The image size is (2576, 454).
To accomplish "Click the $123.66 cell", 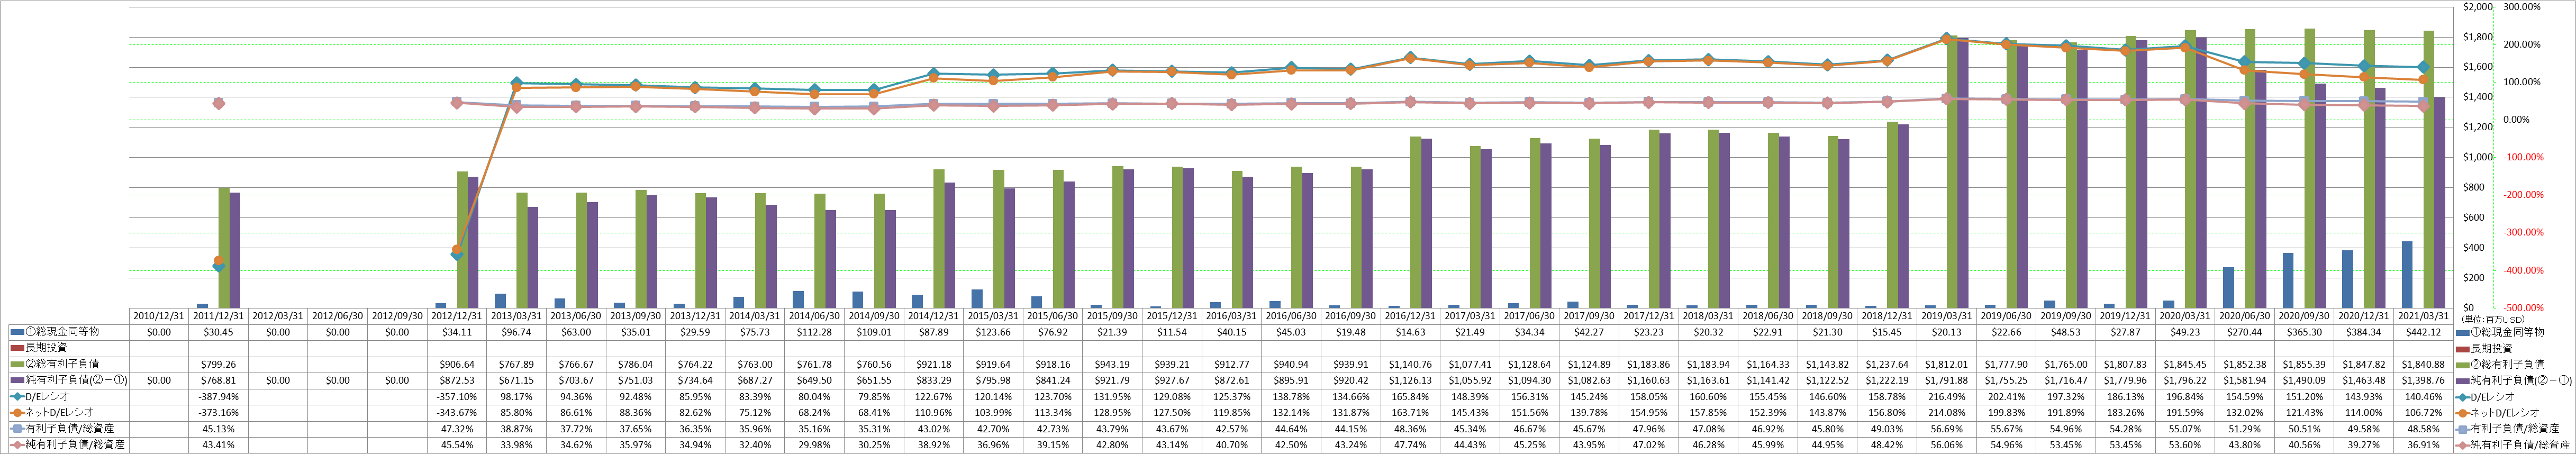I will click(994, 332).
